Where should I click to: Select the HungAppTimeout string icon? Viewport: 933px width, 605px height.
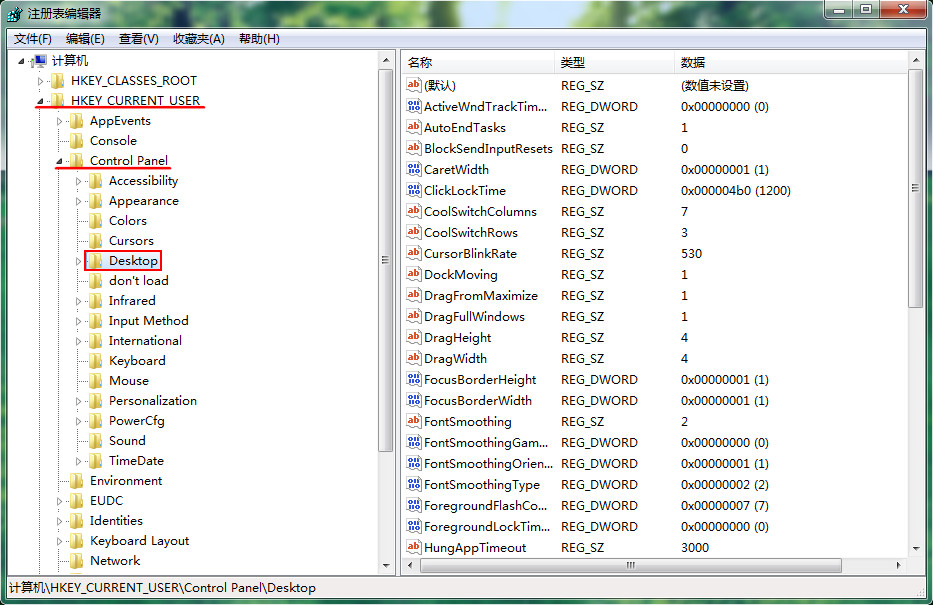coord(414,547)
